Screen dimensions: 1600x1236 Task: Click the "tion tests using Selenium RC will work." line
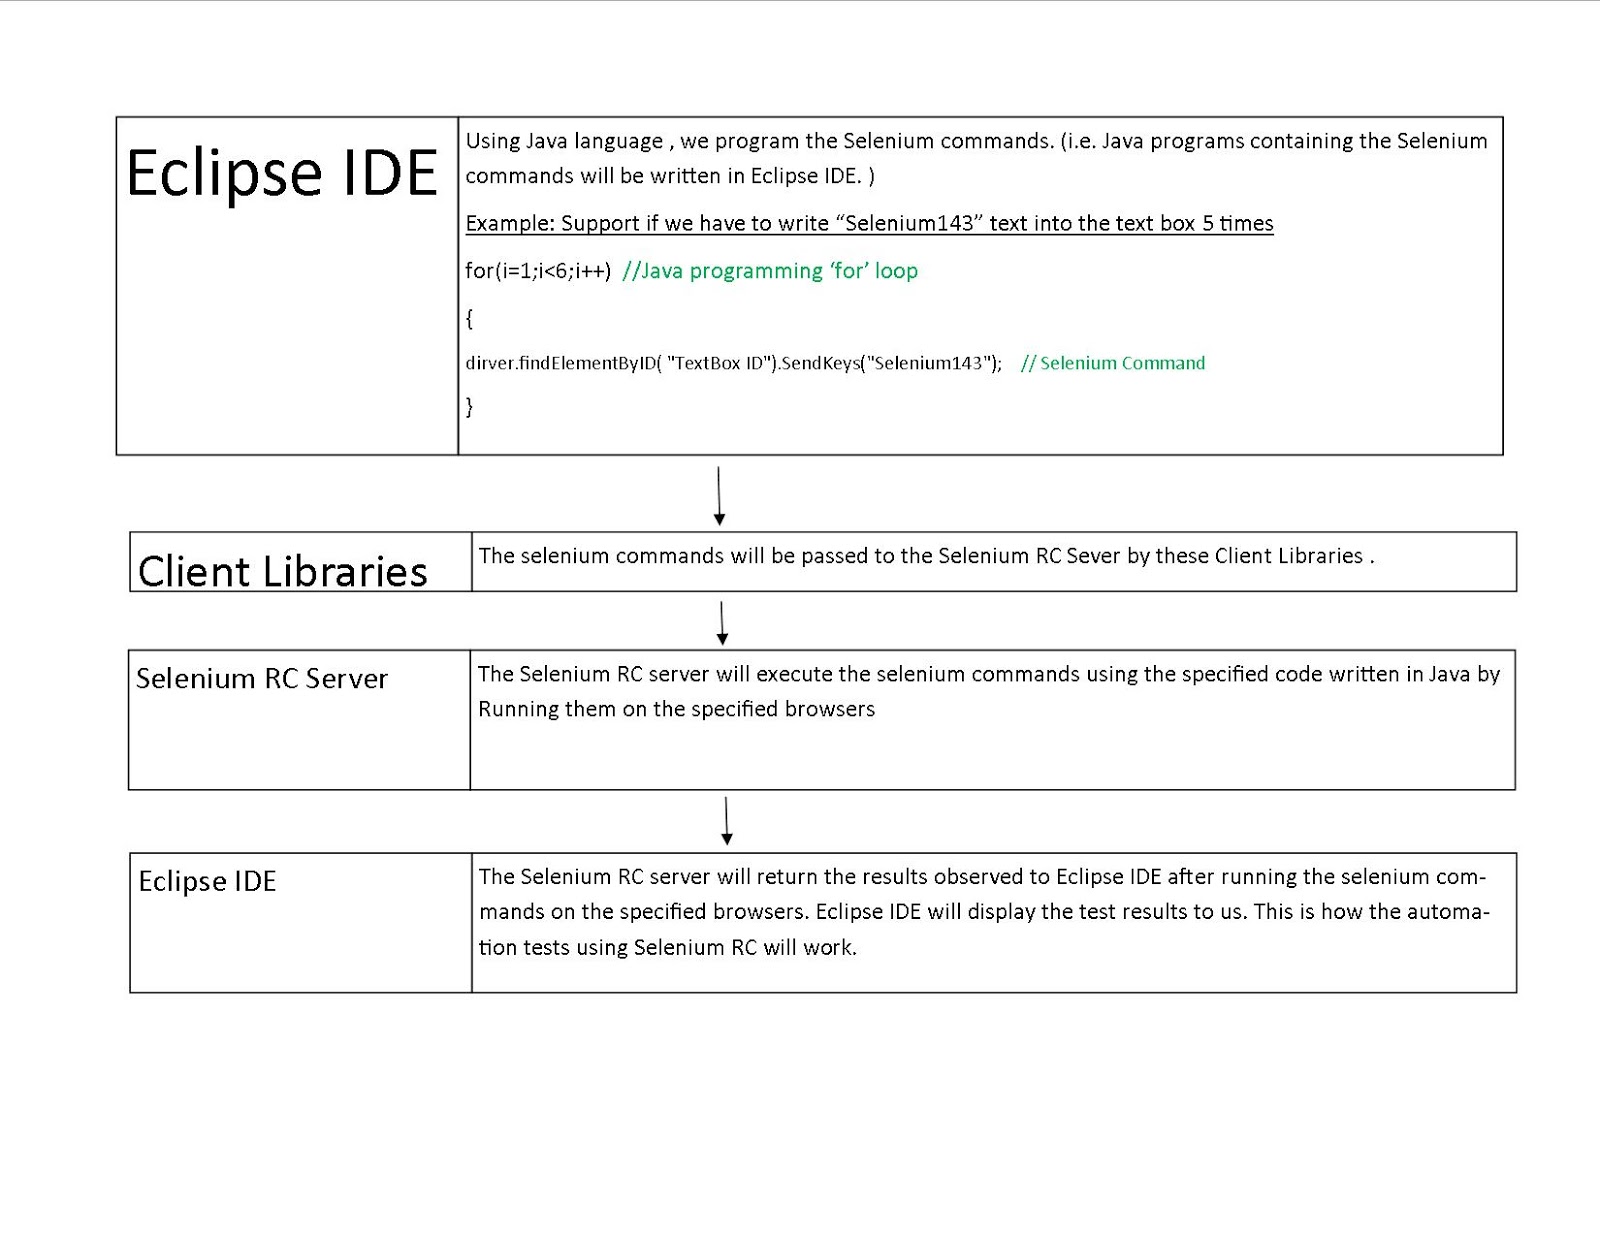667,947
